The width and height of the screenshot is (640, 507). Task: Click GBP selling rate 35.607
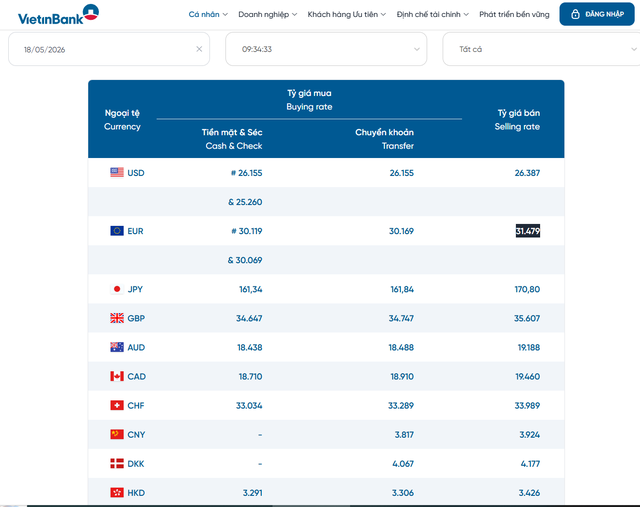[527, 318]
